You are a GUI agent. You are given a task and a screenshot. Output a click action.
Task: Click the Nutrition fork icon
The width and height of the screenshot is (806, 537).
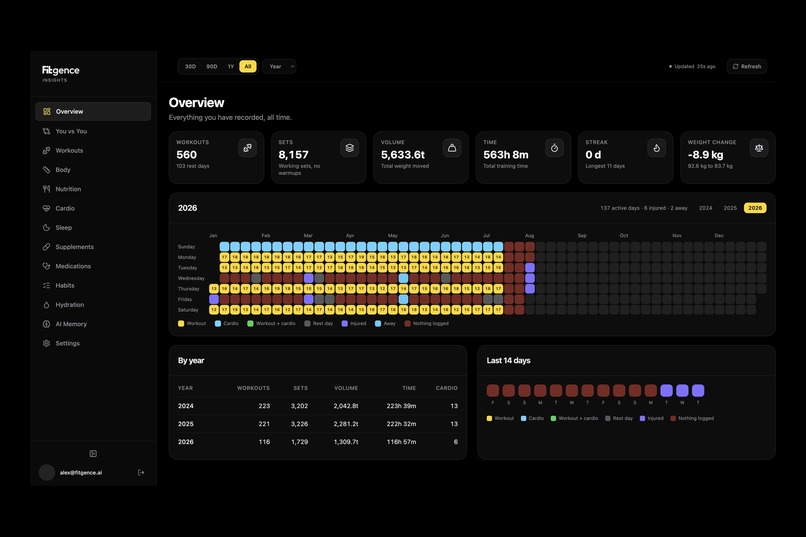[46, 189]
